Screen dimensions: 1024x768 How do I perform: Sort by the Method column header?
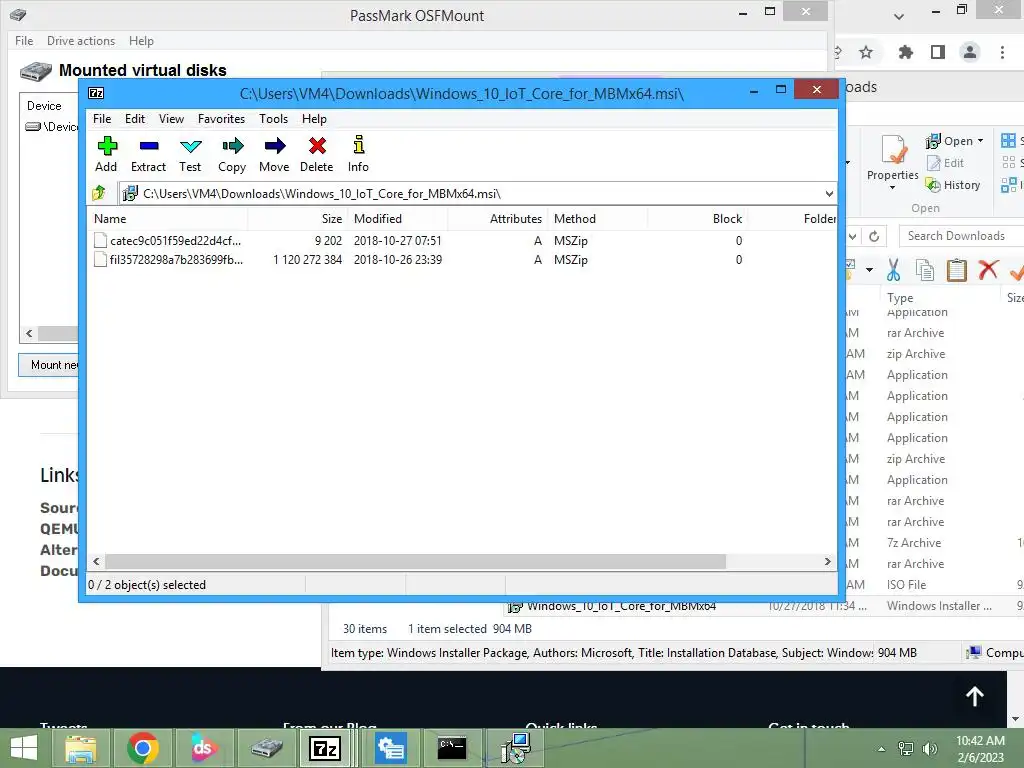pyautogui.click(x=598, y=219)
